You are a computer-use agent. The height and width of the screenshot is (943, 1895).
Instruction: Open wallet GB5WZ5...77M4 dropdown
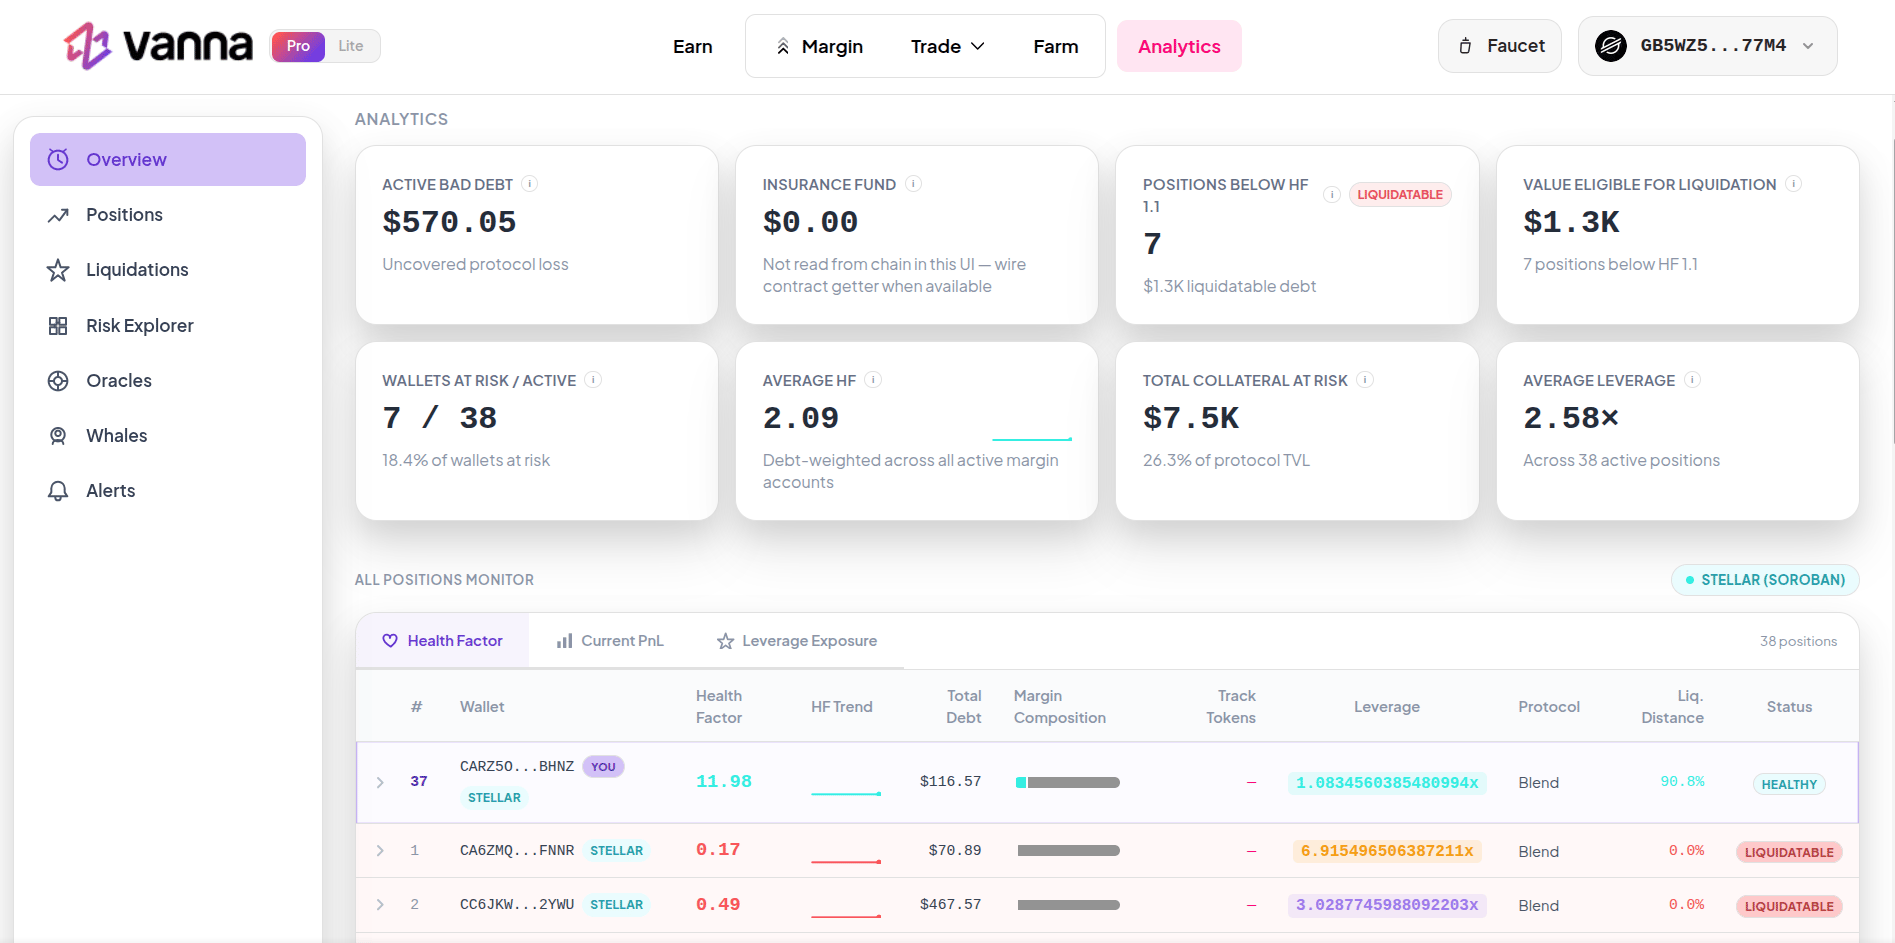[x=1707, y=46]
